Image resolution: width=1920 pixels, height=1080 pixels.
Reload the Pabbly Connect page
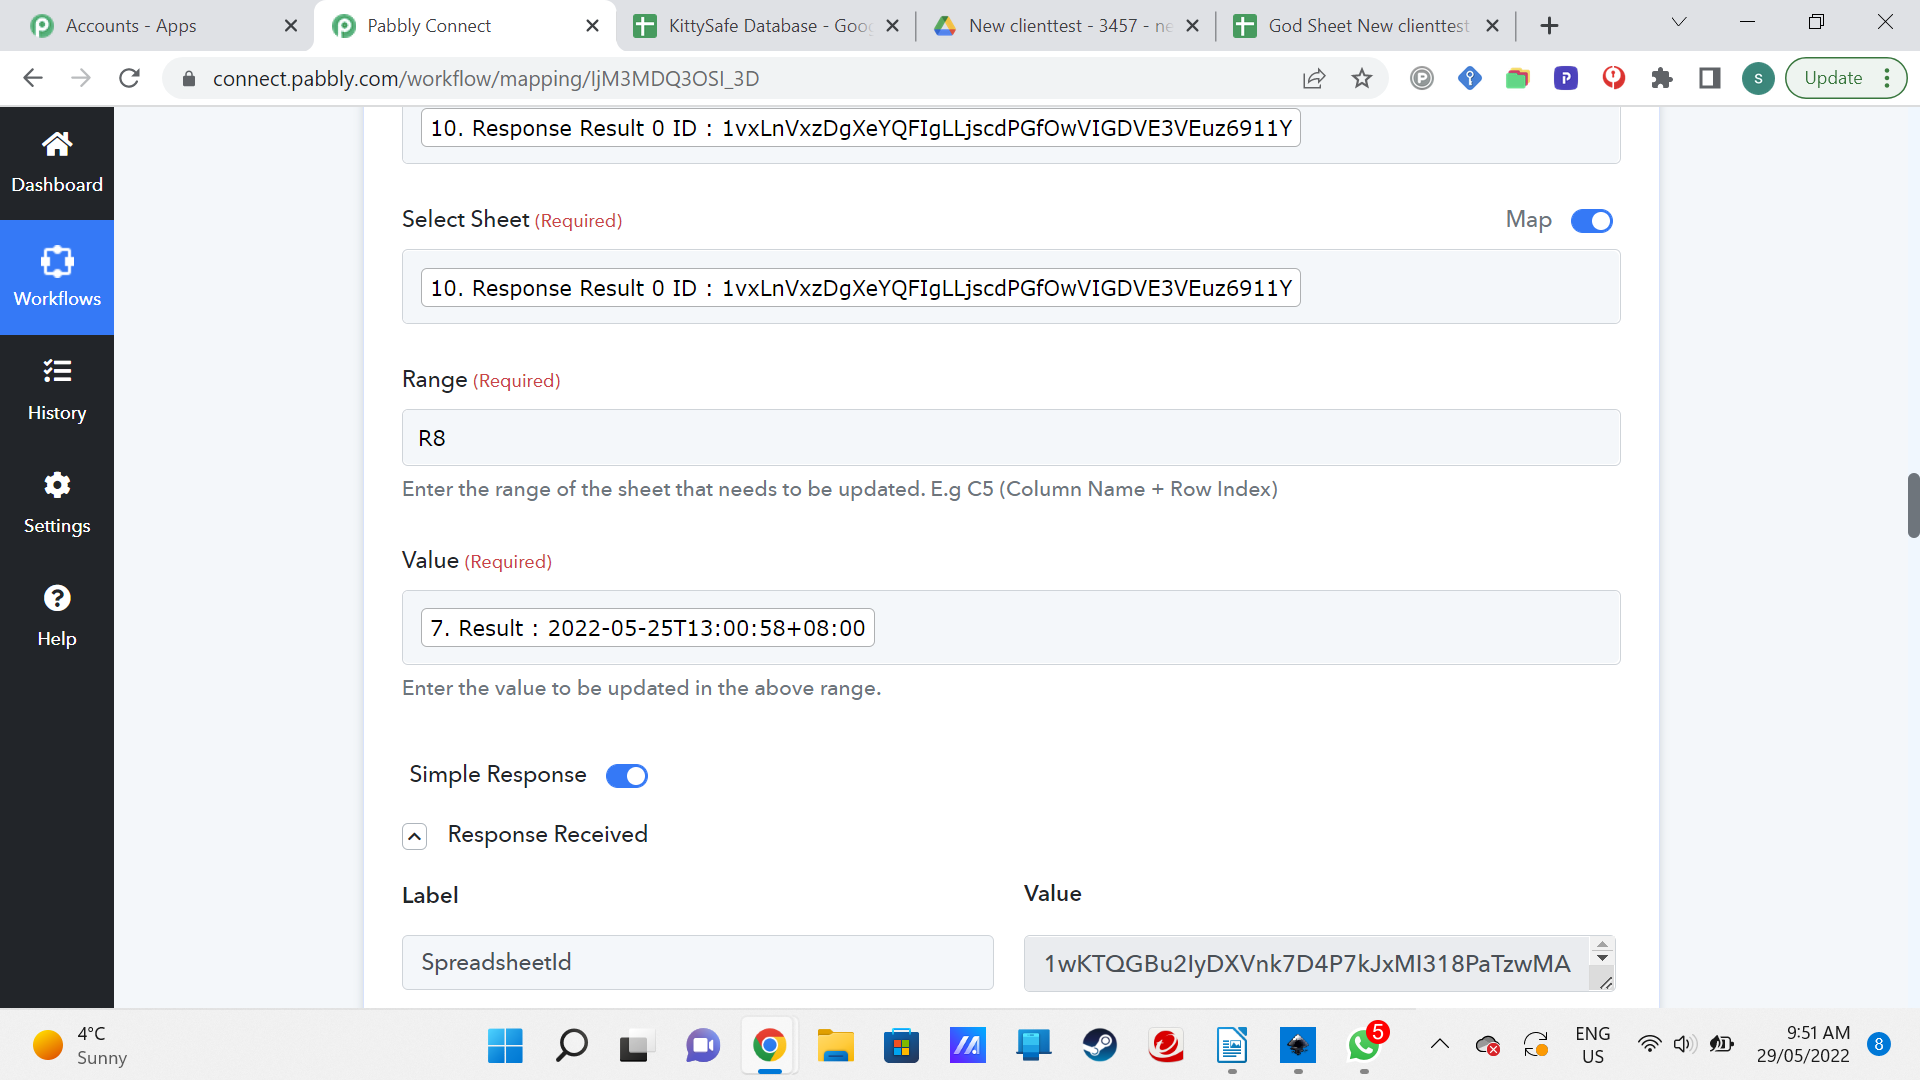pos(129,78)
